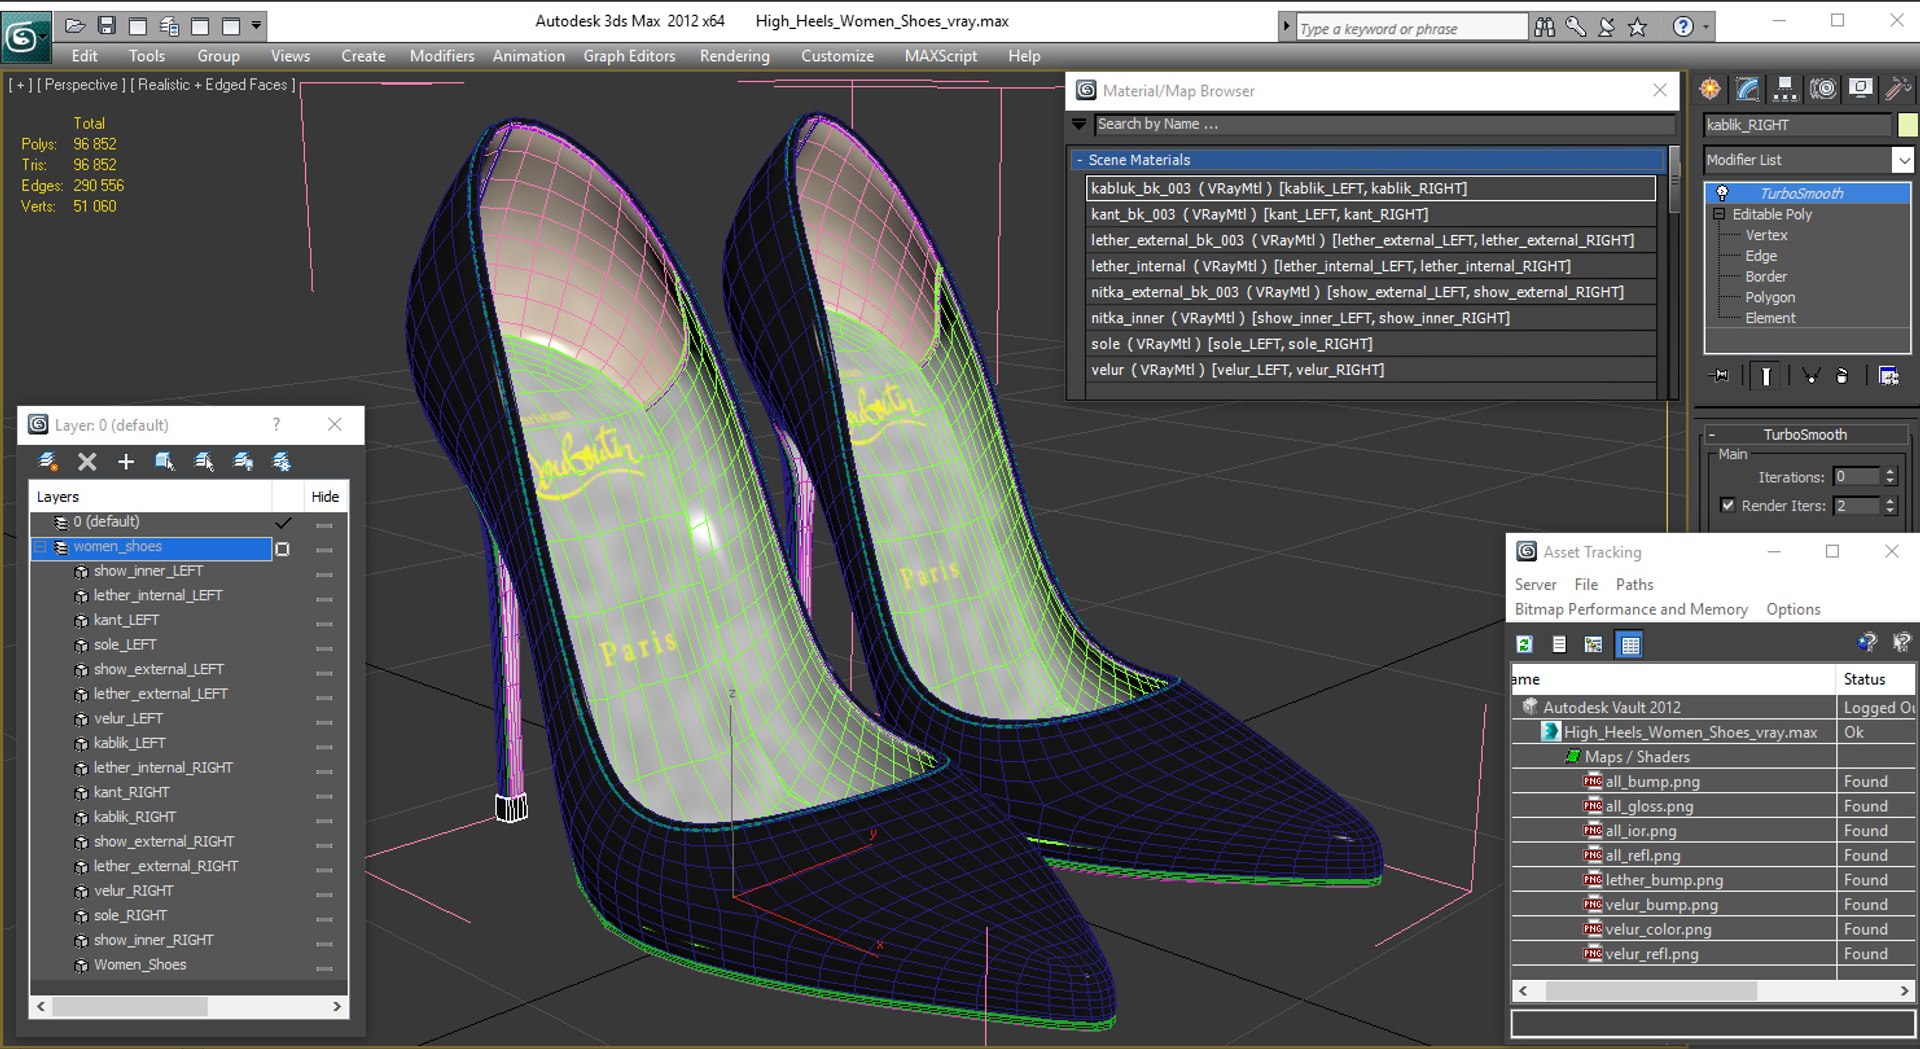Open the Motion command panel tab
This screenshot has height=1049, width=1920.
(x=1823, y=89)
